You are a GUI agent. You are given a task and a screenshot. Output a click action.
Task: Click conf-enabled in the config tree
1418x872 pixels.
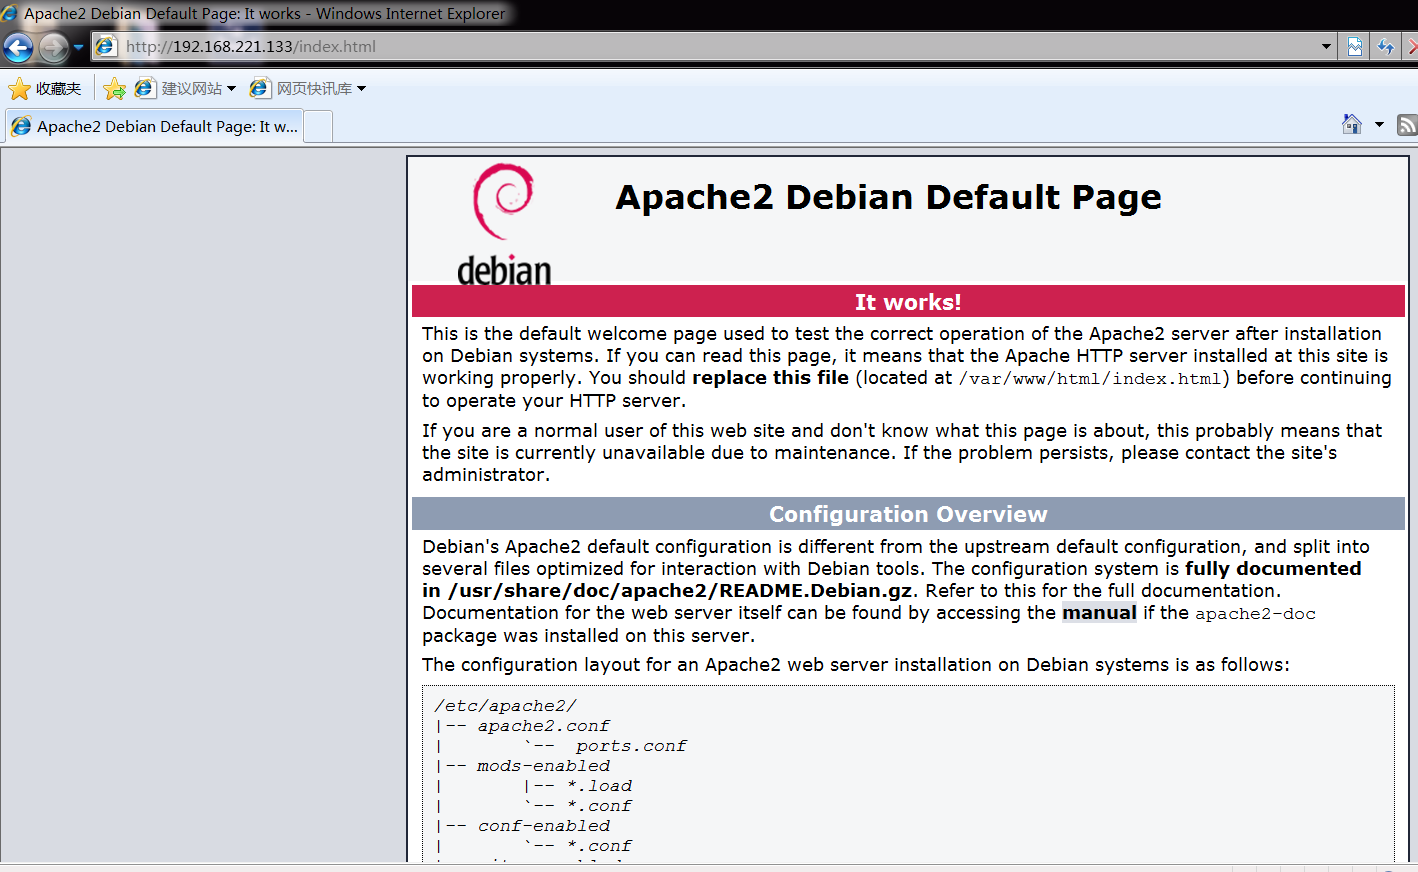[543, 826]
